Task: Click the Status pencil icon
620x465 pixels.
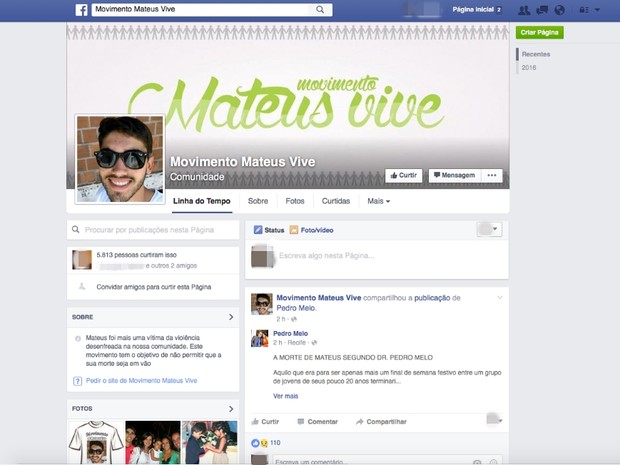Action: tap(258, 230)
